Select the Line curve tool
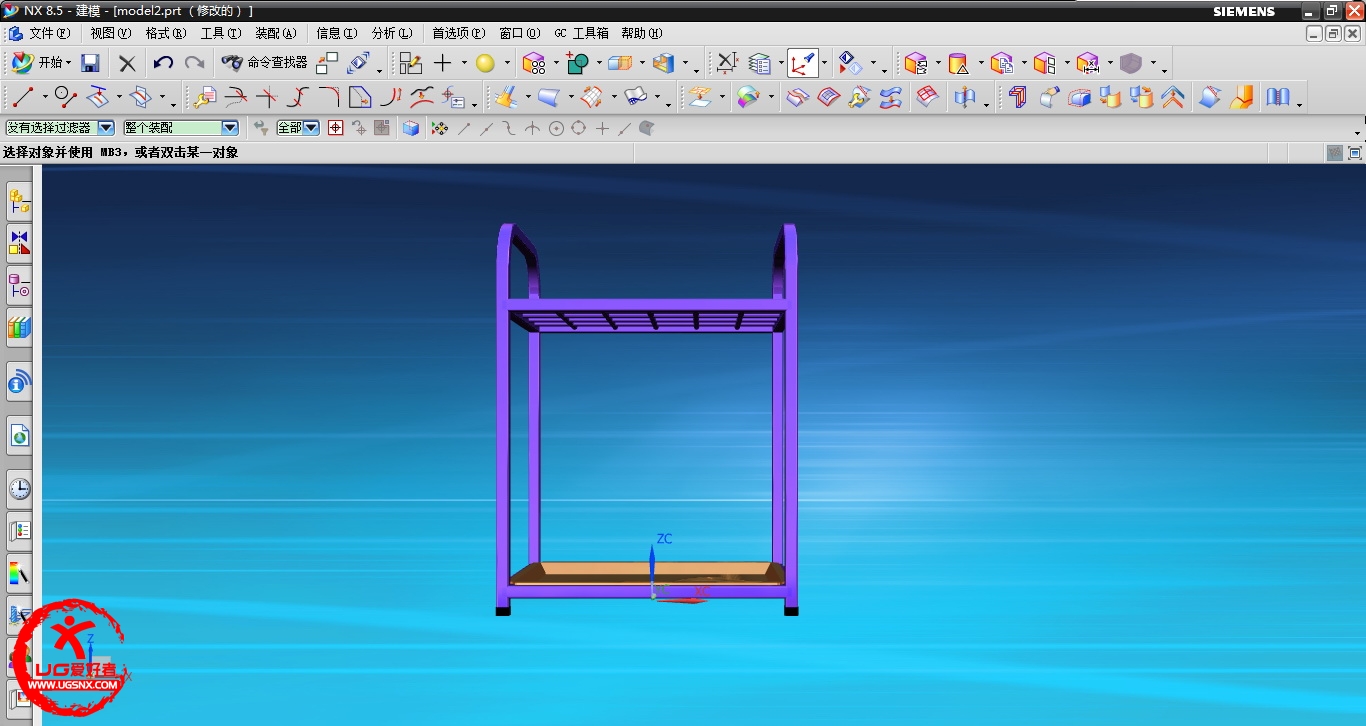The width and height of the screenshot is (1366, 726). (23, 97)
